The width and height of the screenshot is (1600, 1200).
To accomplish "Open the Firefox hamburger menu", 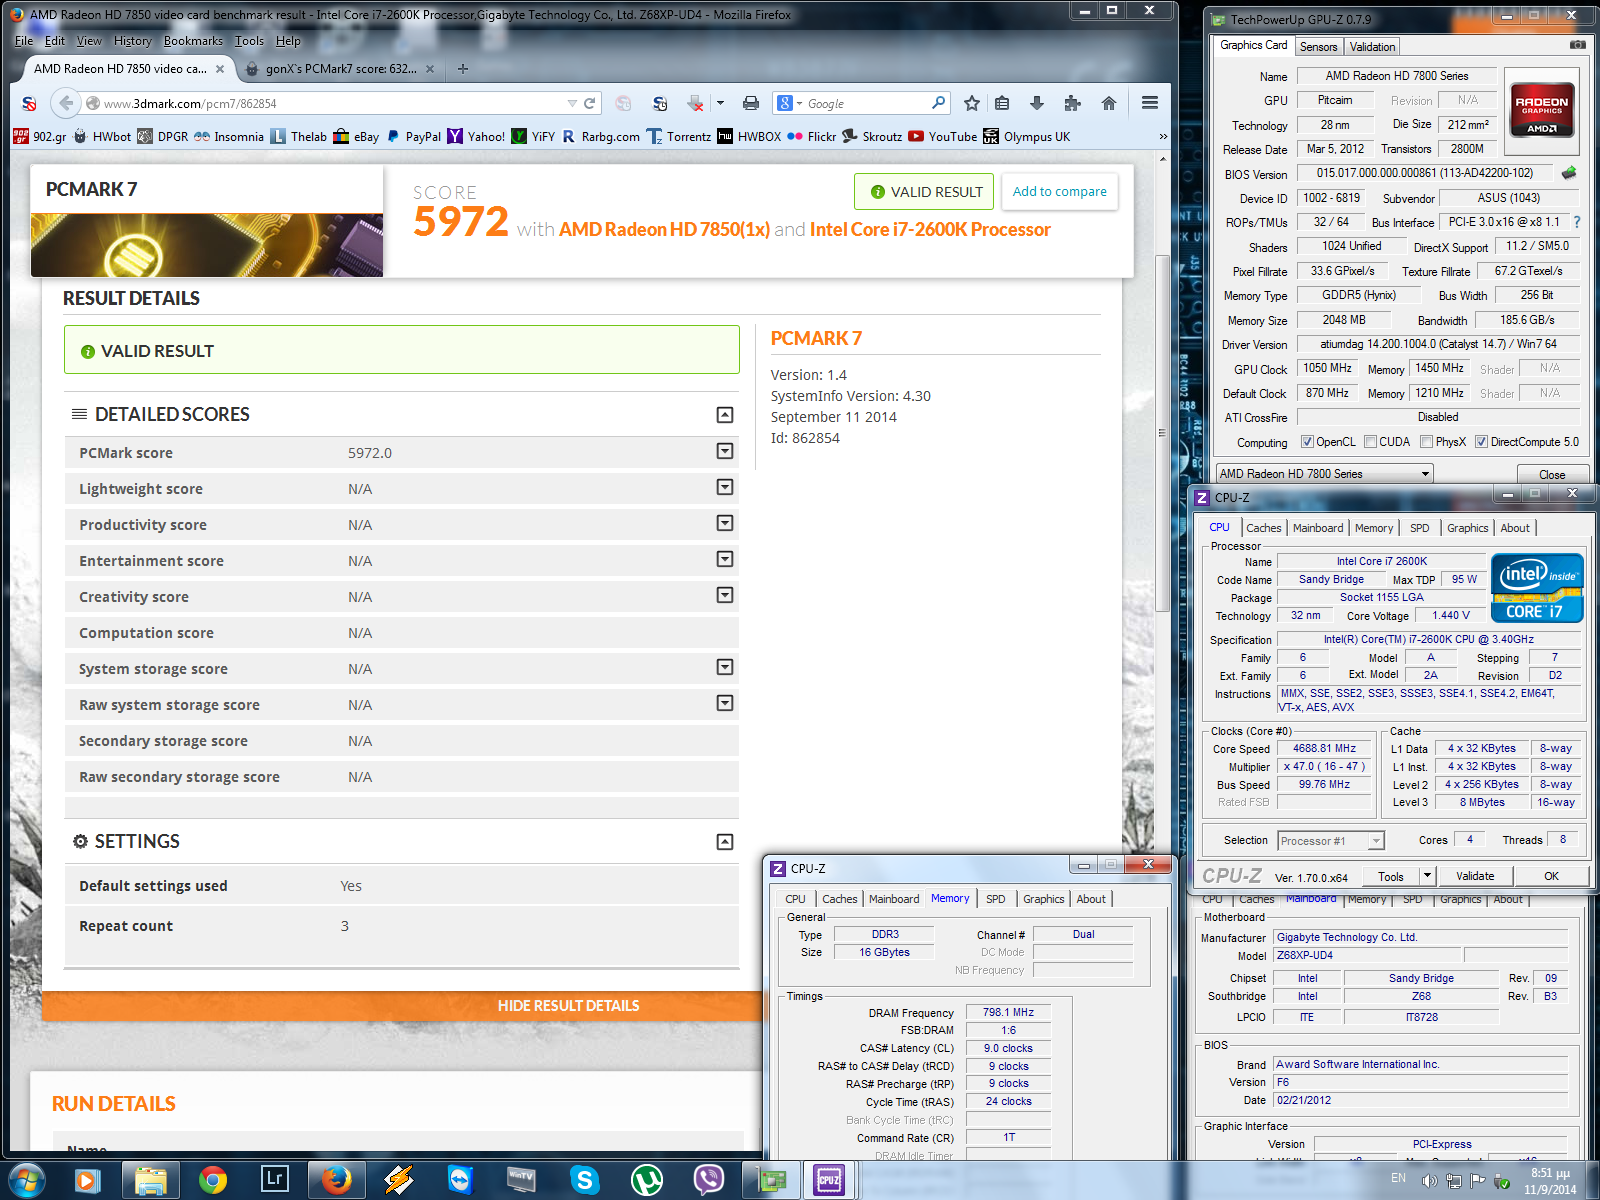I will point(1150,103).
